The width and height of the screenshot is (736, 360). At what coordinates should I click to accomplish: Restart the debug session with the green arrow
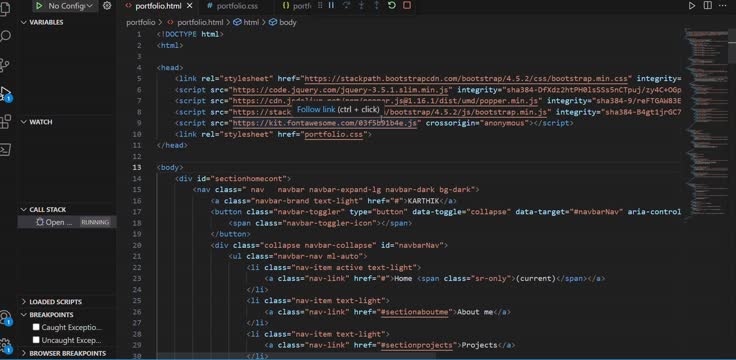pos(391,5)
